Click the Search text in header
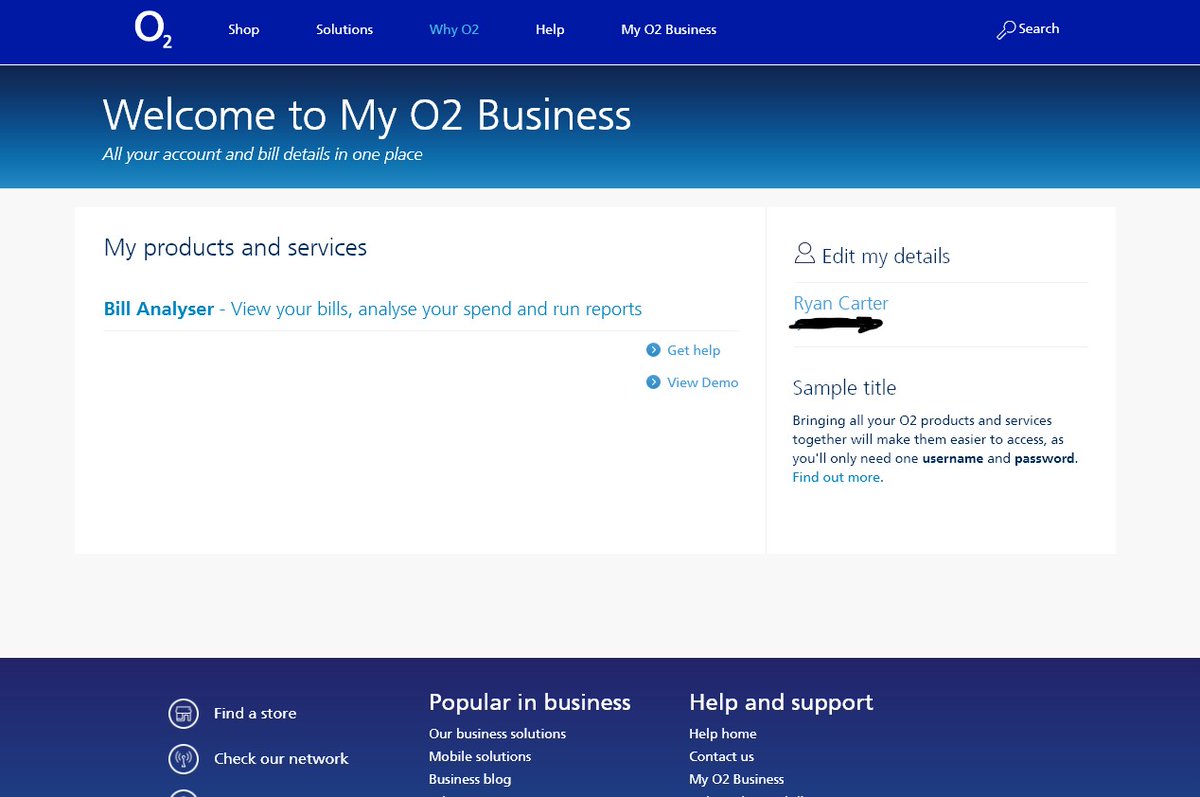The height and width of the screenshot is (797, 1200). (x=1039, y=29)
